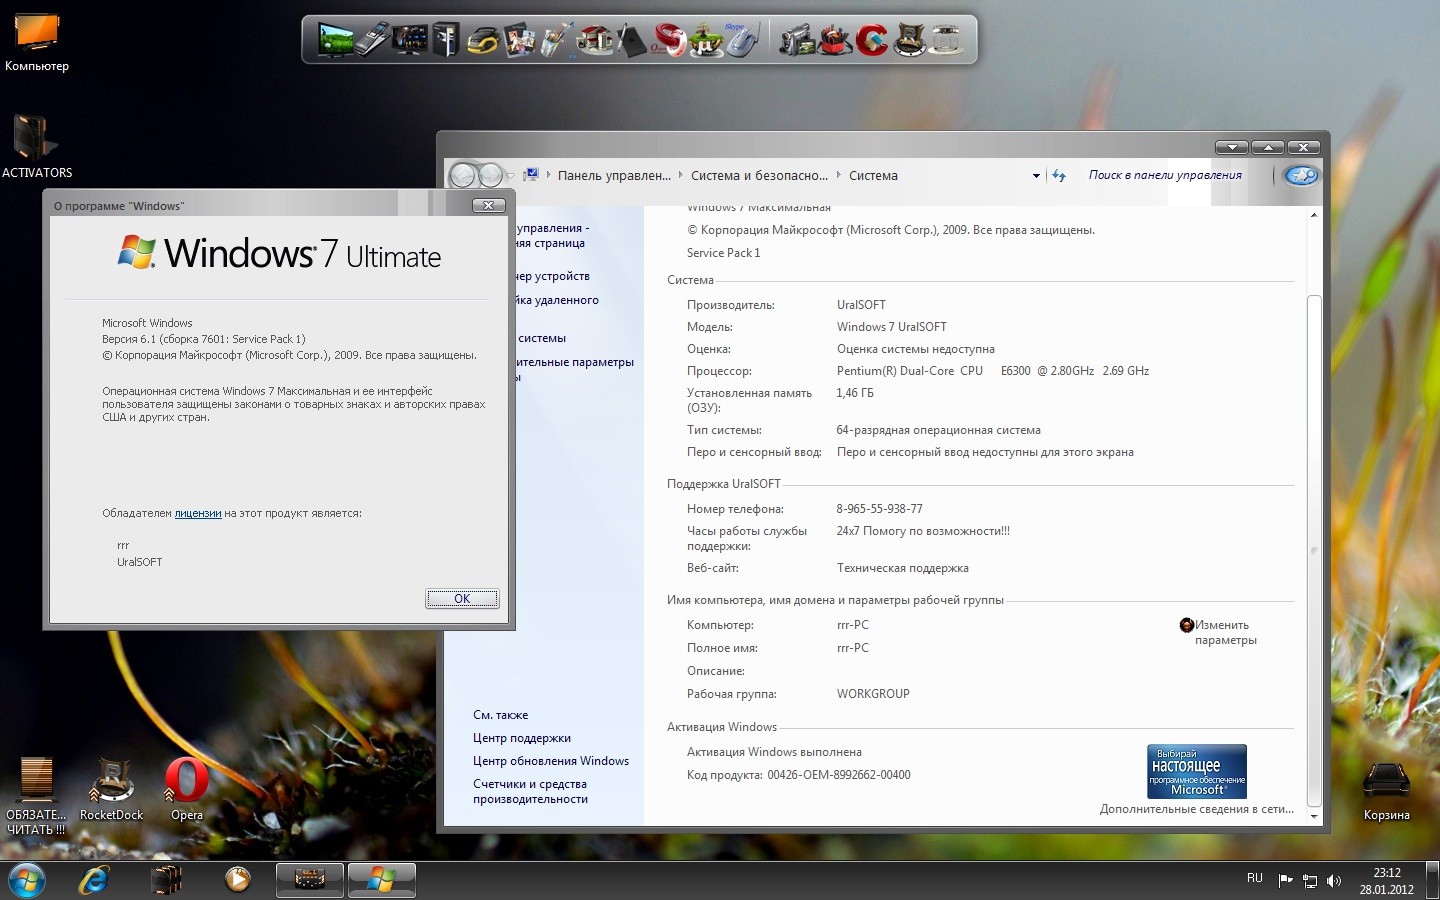Click the Система и безопасность breadcrumb
The height and width of the screenshot is (900, 1440).
click(759, 175)
